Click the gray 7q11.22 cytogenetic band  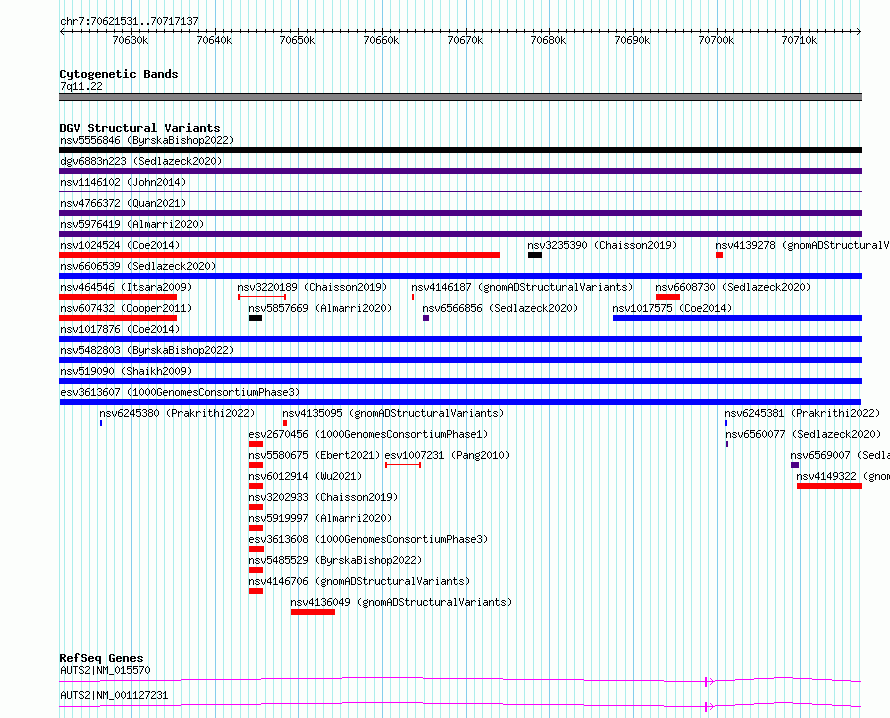pyautogui.click(x=460, y=97)
